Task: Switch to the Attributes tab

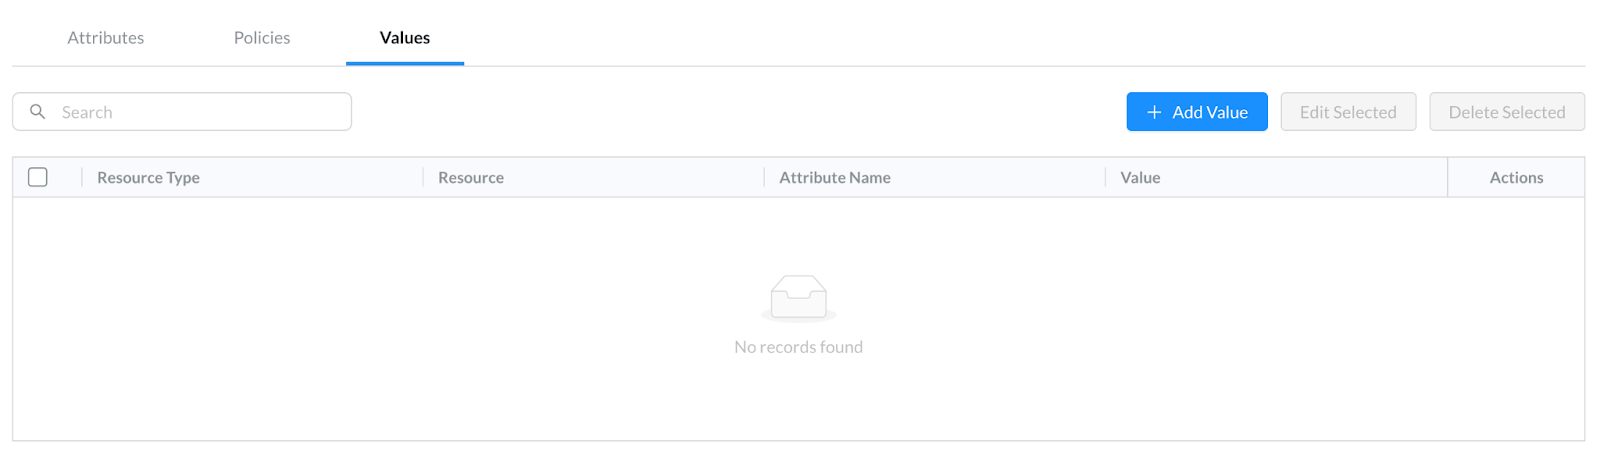Action: [x=106, y=37]
